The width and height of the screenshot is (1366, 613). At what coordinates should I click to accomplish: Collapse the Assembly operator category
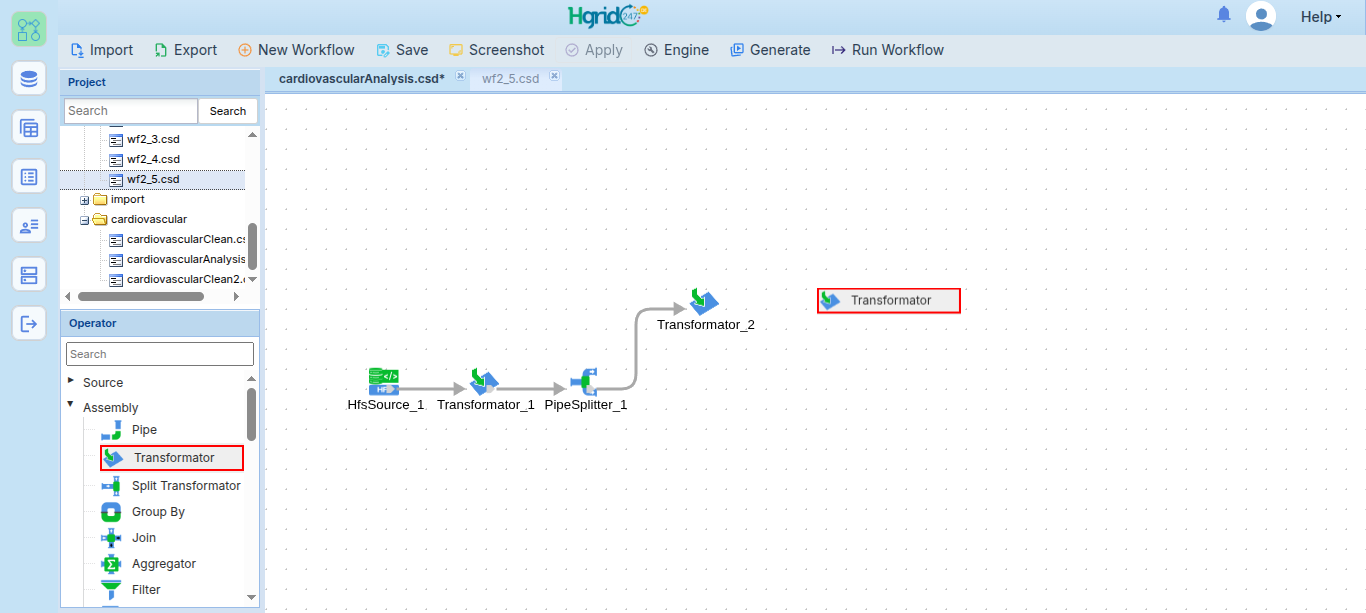(x=71, y=405)
